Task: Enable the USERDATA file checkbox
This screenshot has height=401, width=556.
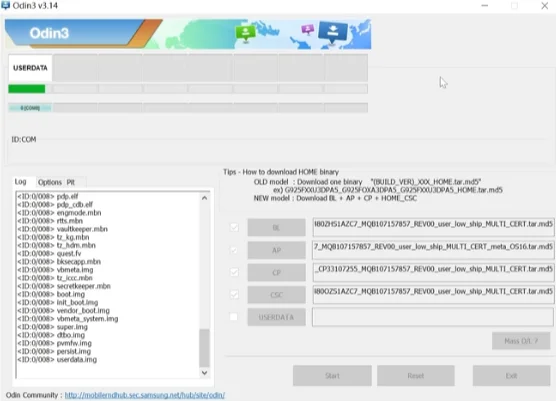Action: 234,317
